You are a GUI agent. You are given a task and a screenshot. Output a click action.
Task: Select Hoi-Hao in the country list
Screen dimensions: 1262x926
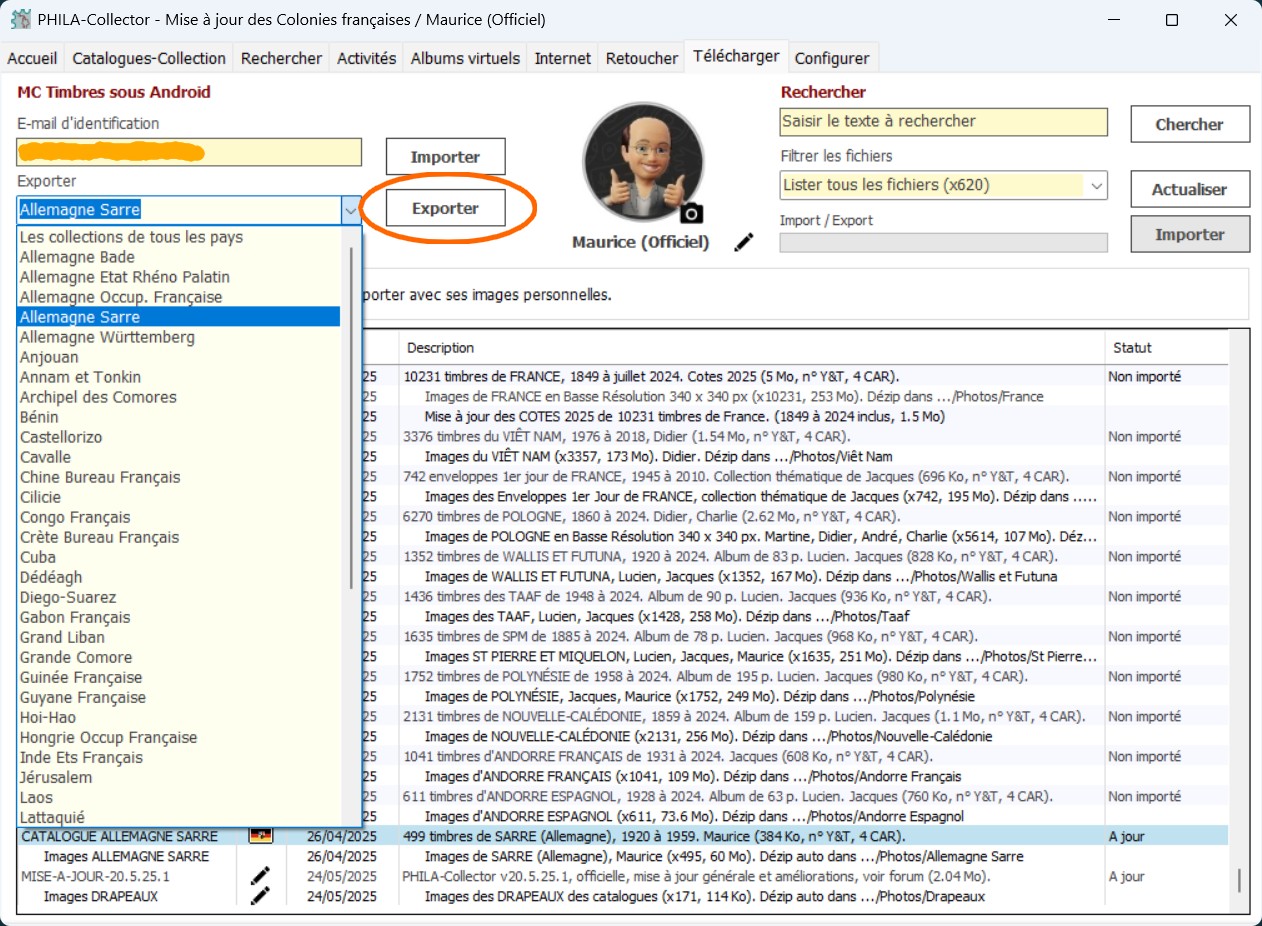point(180,717)
